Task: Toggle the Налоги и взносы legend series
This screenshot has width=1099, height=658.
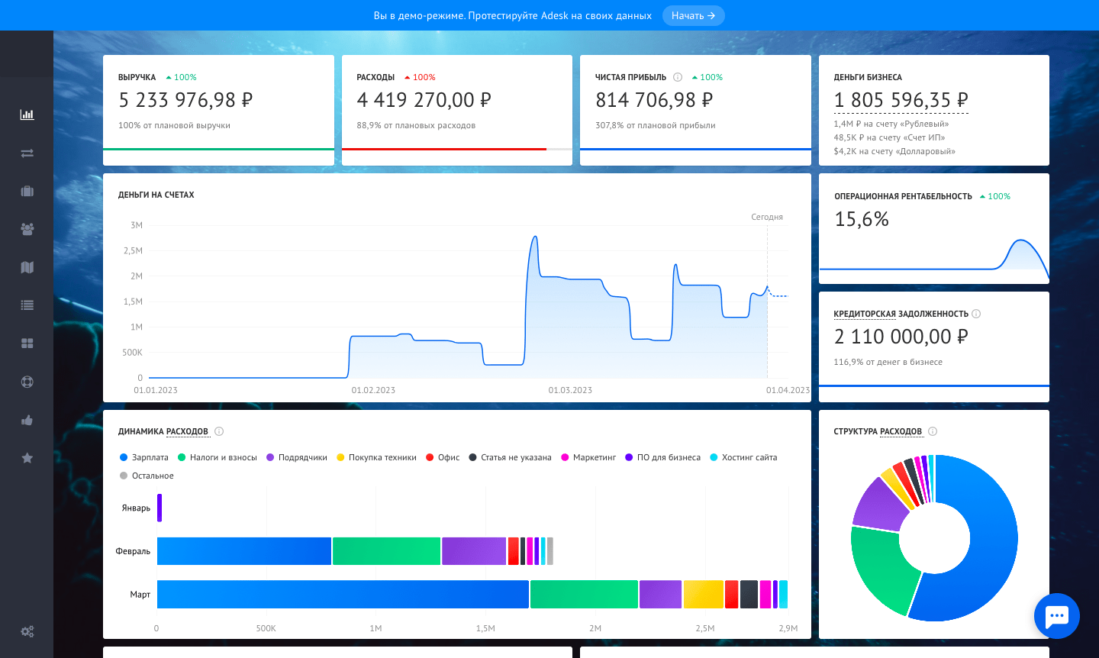Action: coord(217,457)
